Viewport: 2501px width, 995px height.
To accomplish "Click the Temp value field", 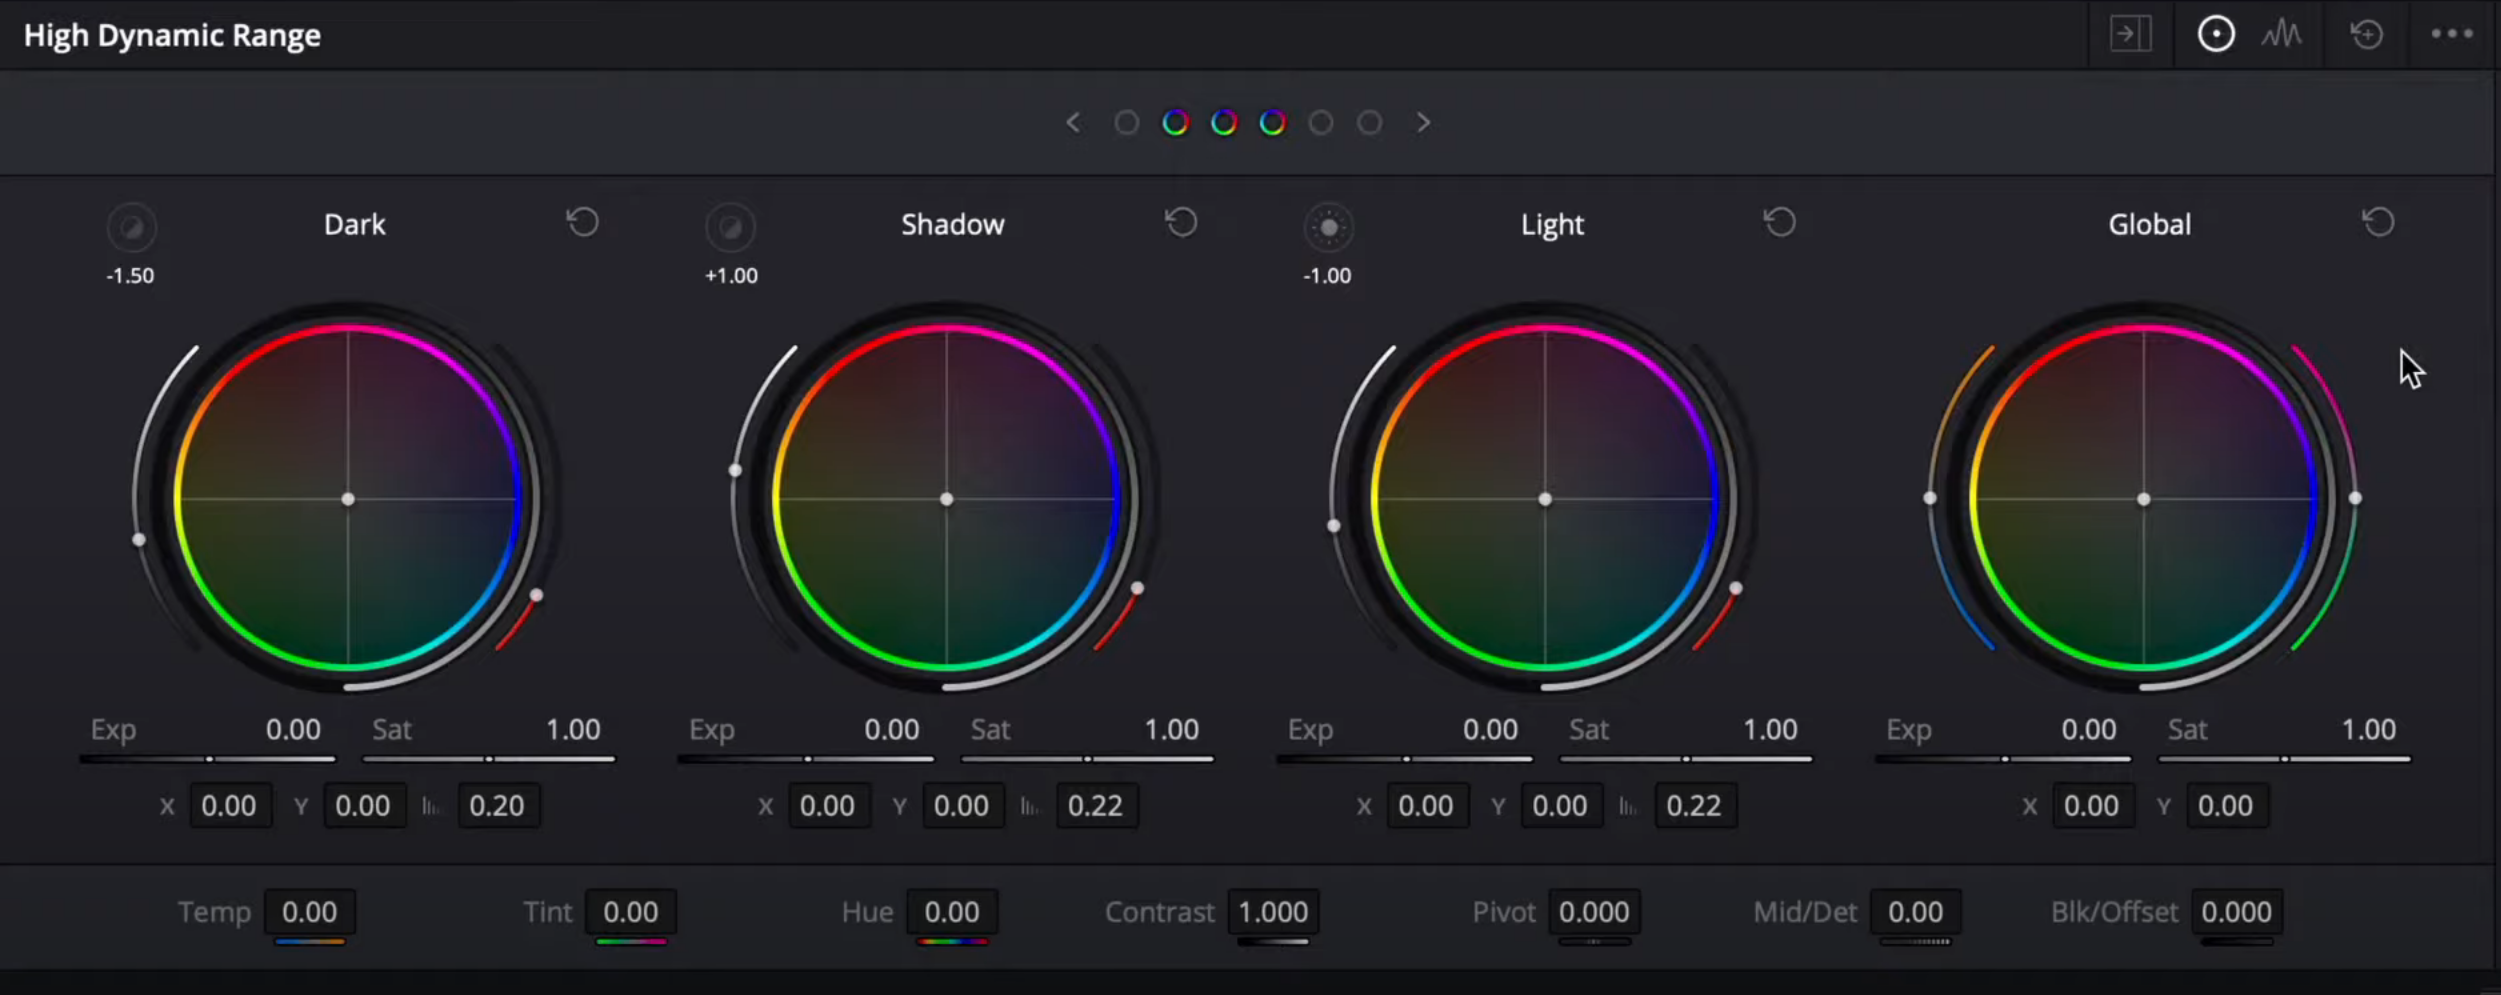I will tap(309, 912).
